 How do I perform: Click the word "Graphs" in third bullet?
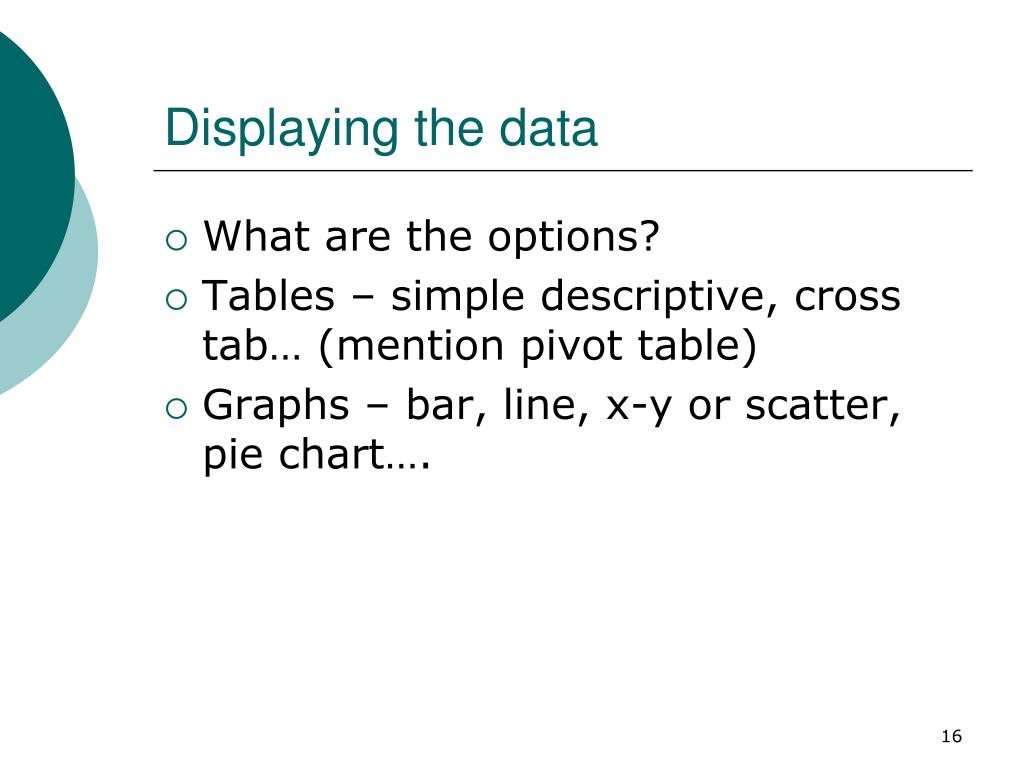pos(276,406)
